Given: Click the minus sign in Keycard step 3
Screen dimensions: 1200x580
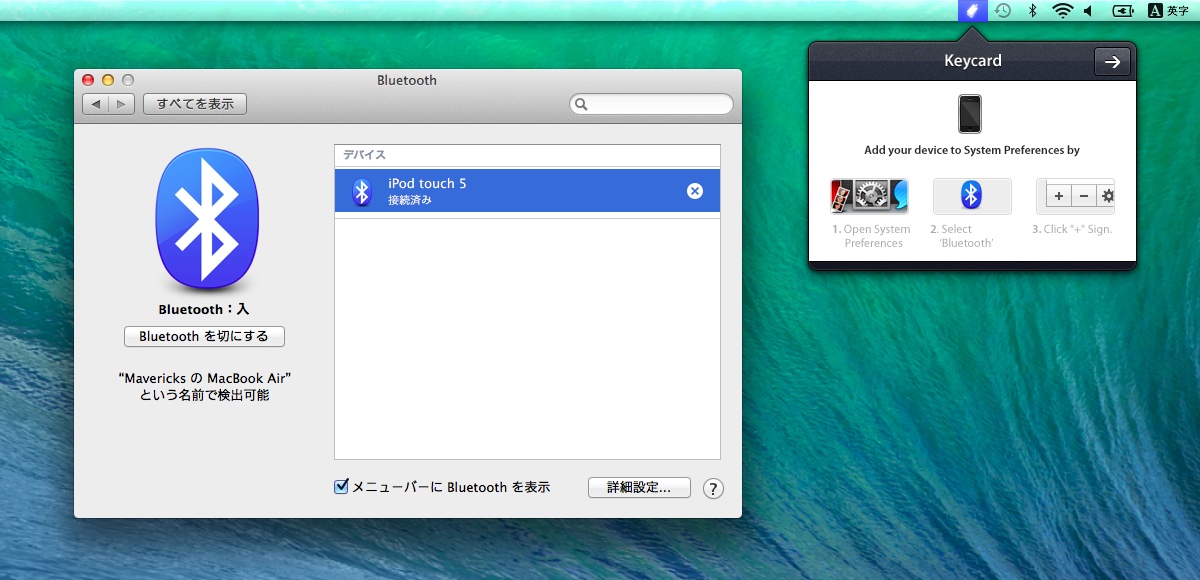Looking at the screenshot, I should 1084,197.
